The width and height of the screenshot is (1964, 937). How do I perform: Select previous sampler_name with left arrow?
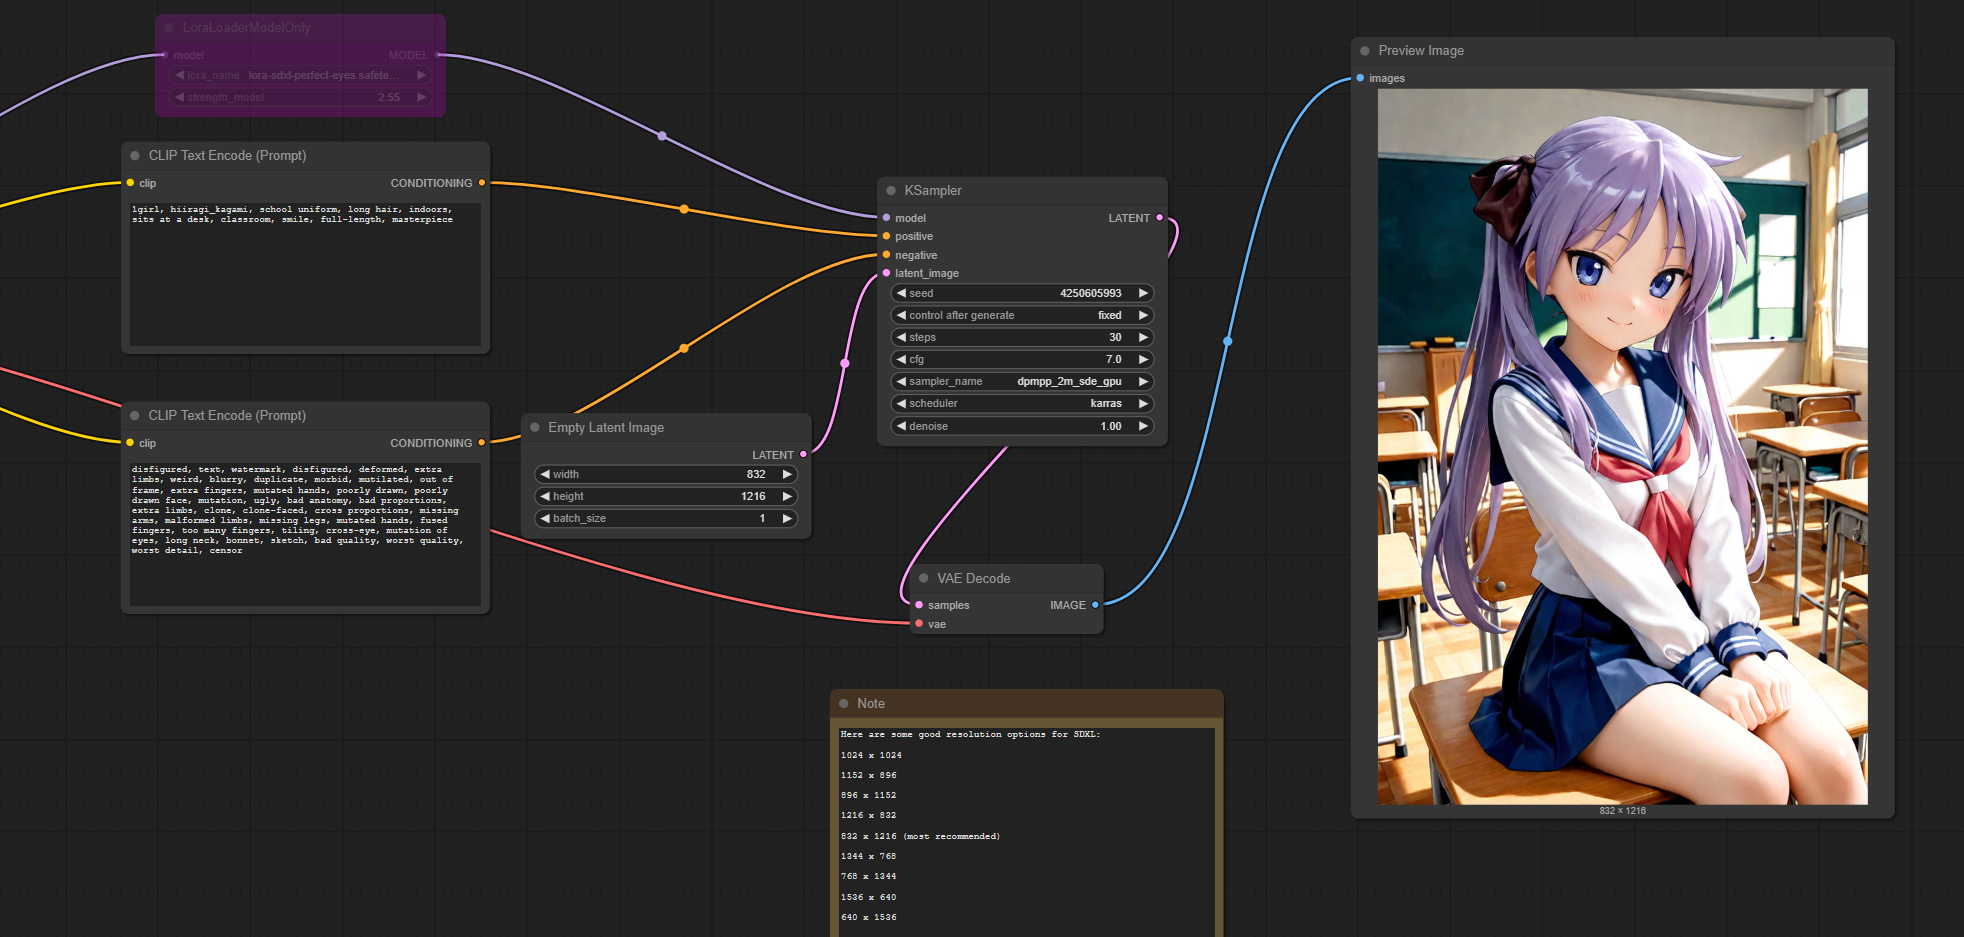click(x=901, y=381)
